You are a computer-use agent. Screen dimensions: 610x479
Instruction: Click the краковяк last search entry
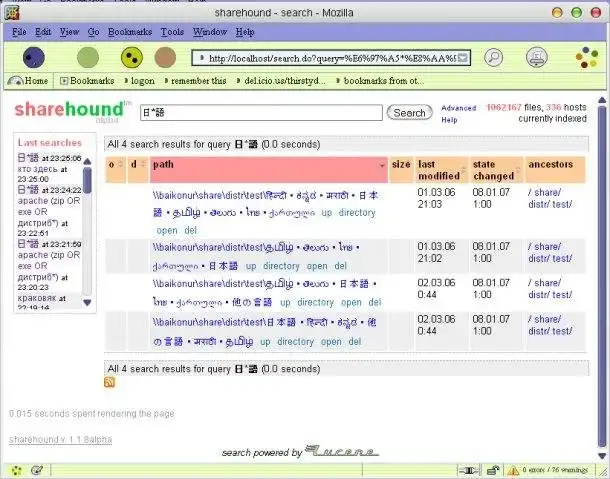point(37,298)
